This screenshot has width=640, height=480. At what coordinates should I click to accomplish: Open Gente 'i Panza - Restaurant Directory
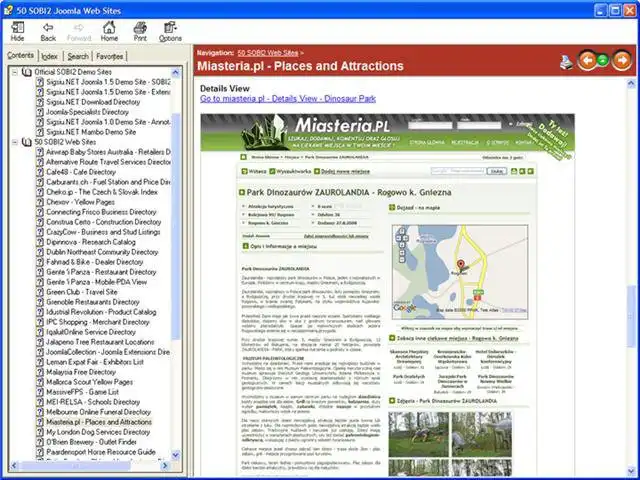point(101,272)
